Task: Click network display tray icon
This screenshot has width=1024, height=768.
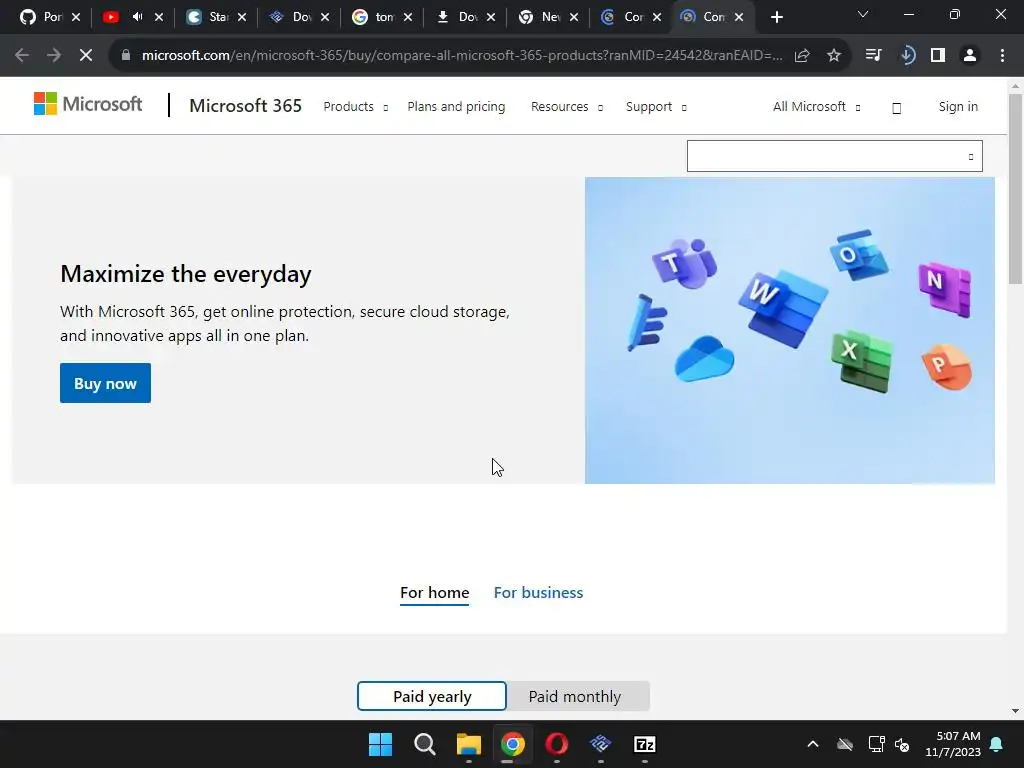Action: tap(876, 744)
